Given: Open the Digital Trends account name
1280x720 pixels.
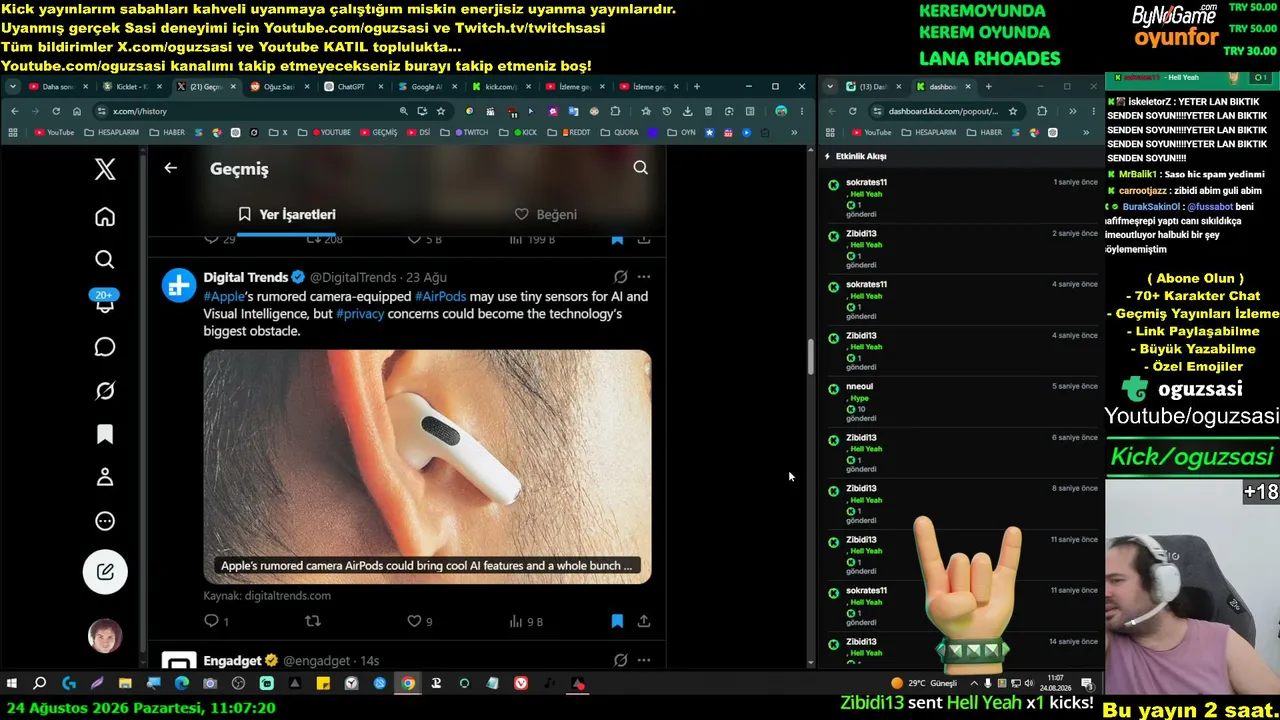Looking at the screenshot, I should (x=246, y=277).
